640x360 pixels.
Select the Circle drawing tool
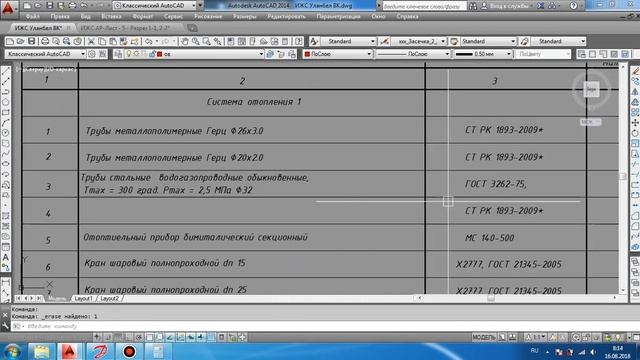pyautogui.click(x=6, y=133)
